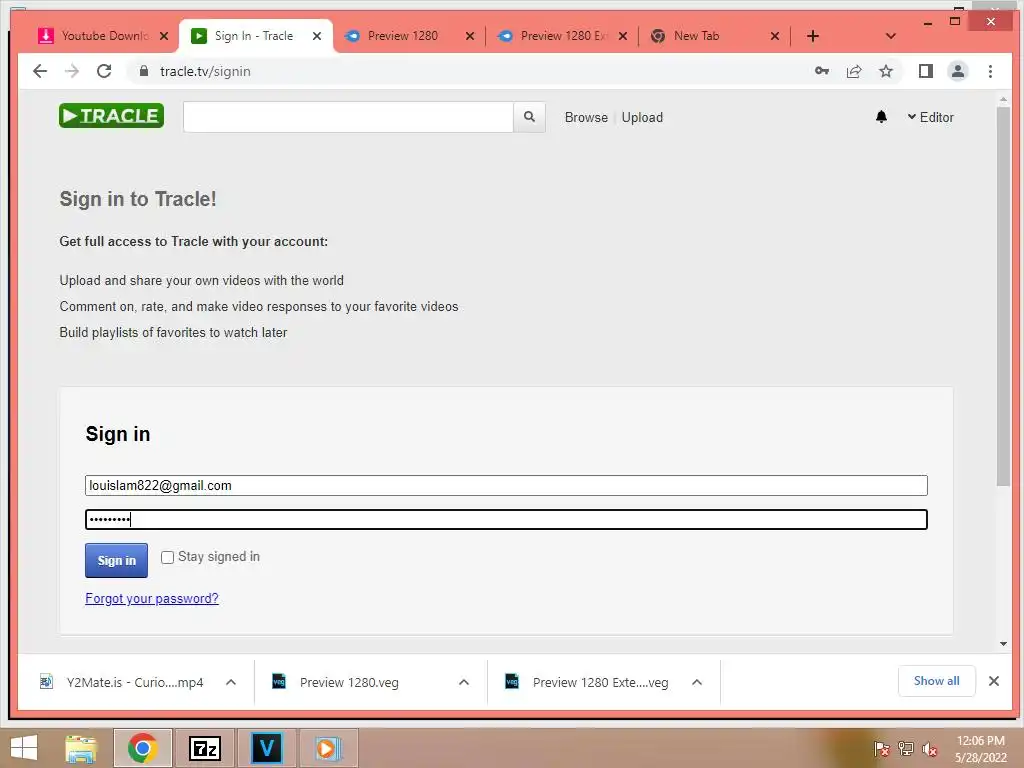
Task: Open tab search chevron
Action: pos(890,36)
